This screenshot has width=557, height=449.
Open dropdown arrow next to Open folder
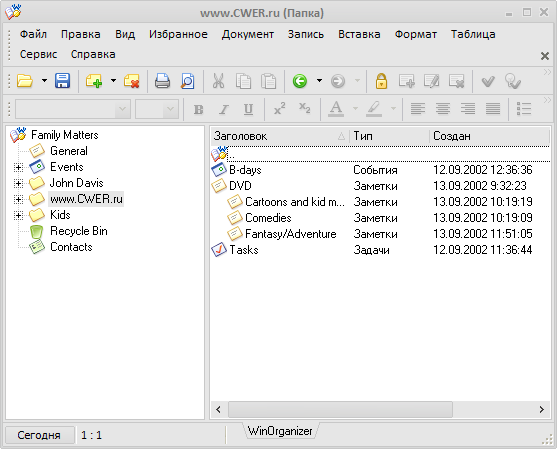(x=44, y=81)
